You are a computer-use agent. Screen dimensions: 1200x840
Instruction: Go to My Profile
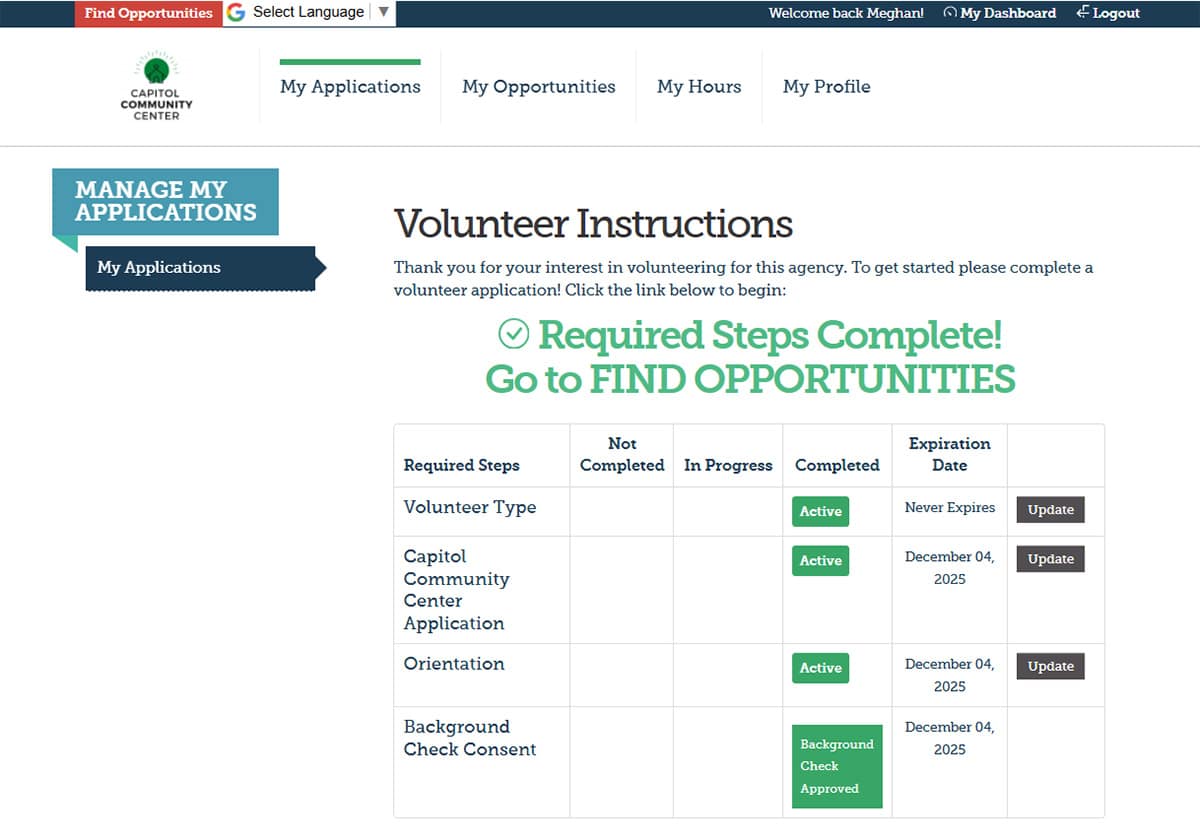[826, 87]
